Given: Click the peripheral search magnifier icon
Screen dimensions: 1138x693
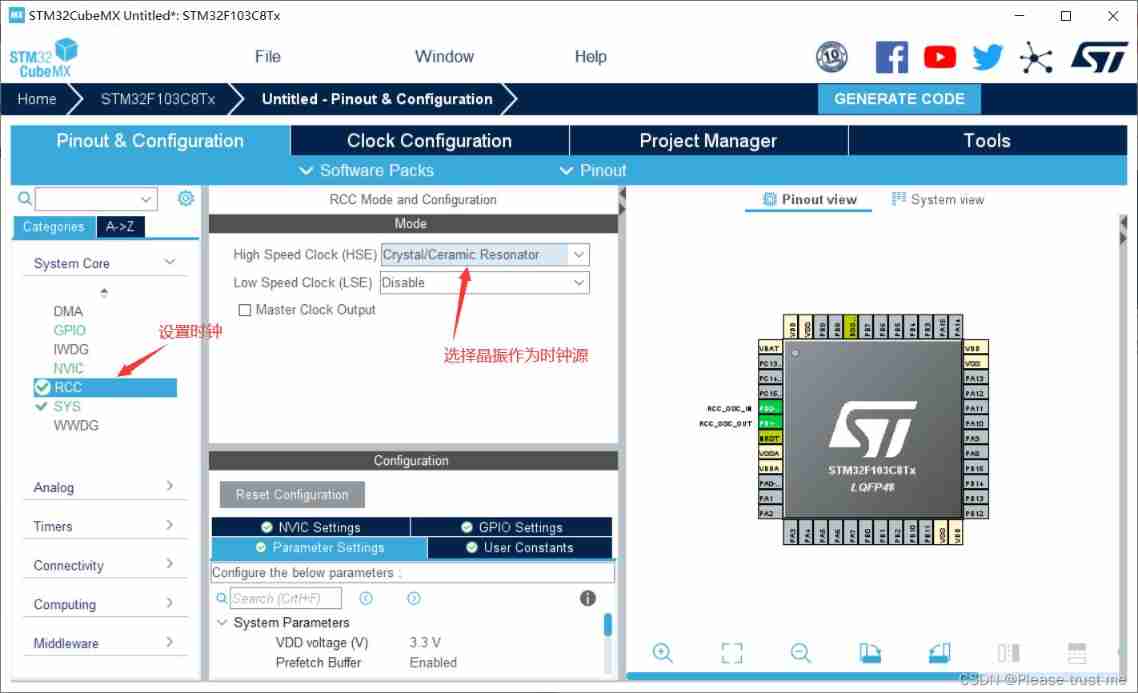Looking at the screenshot, I should [25, 198].
